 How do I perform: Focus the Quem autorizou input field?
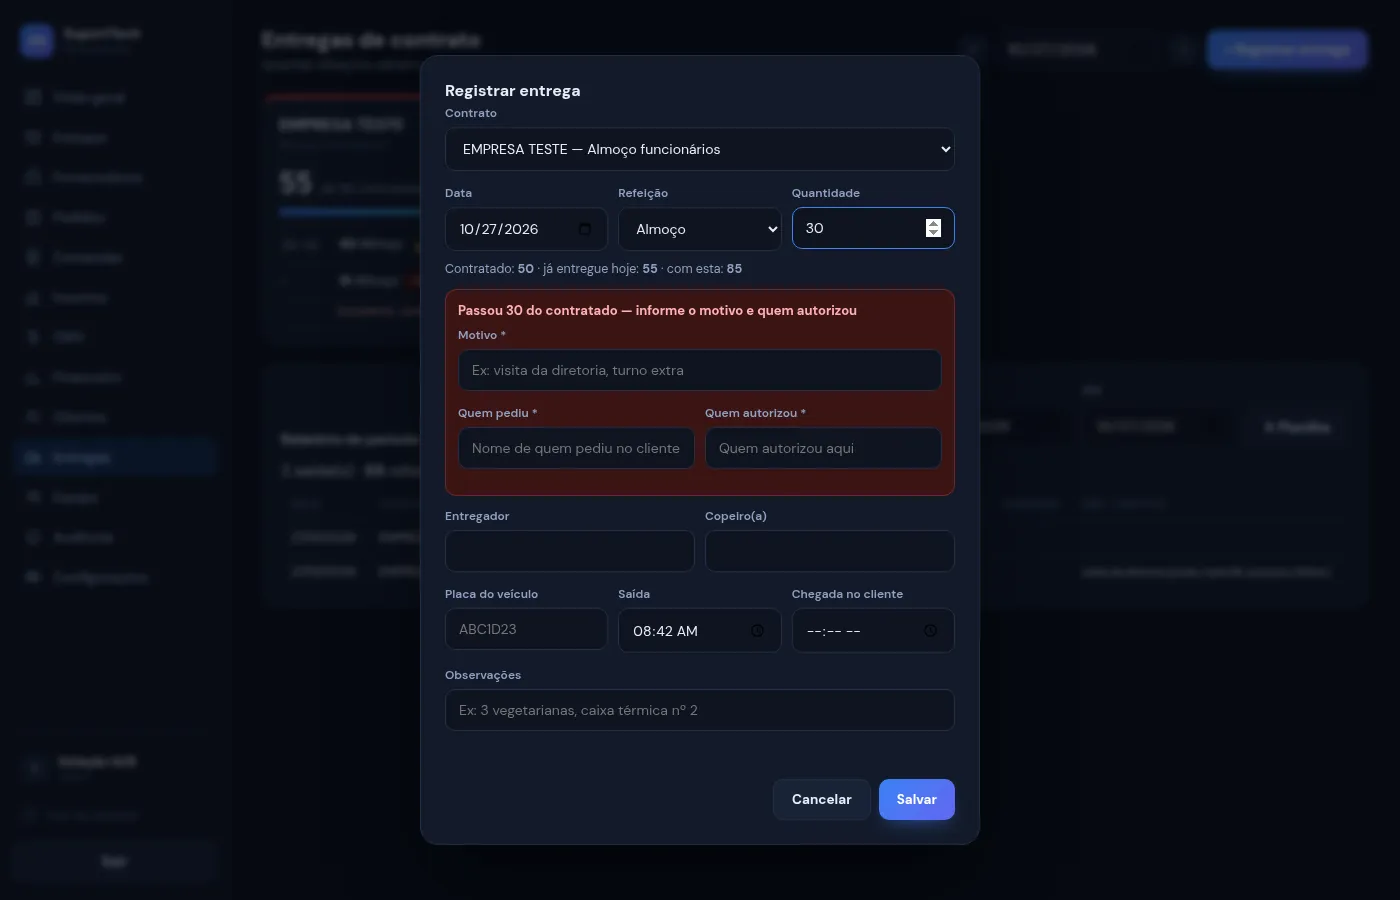(823, 448)
